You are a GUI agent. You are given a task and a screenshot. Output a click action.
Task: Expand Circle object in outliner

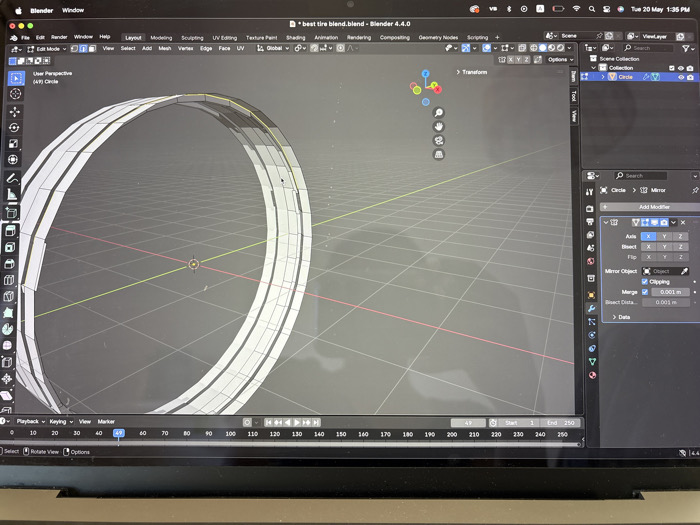603,77
